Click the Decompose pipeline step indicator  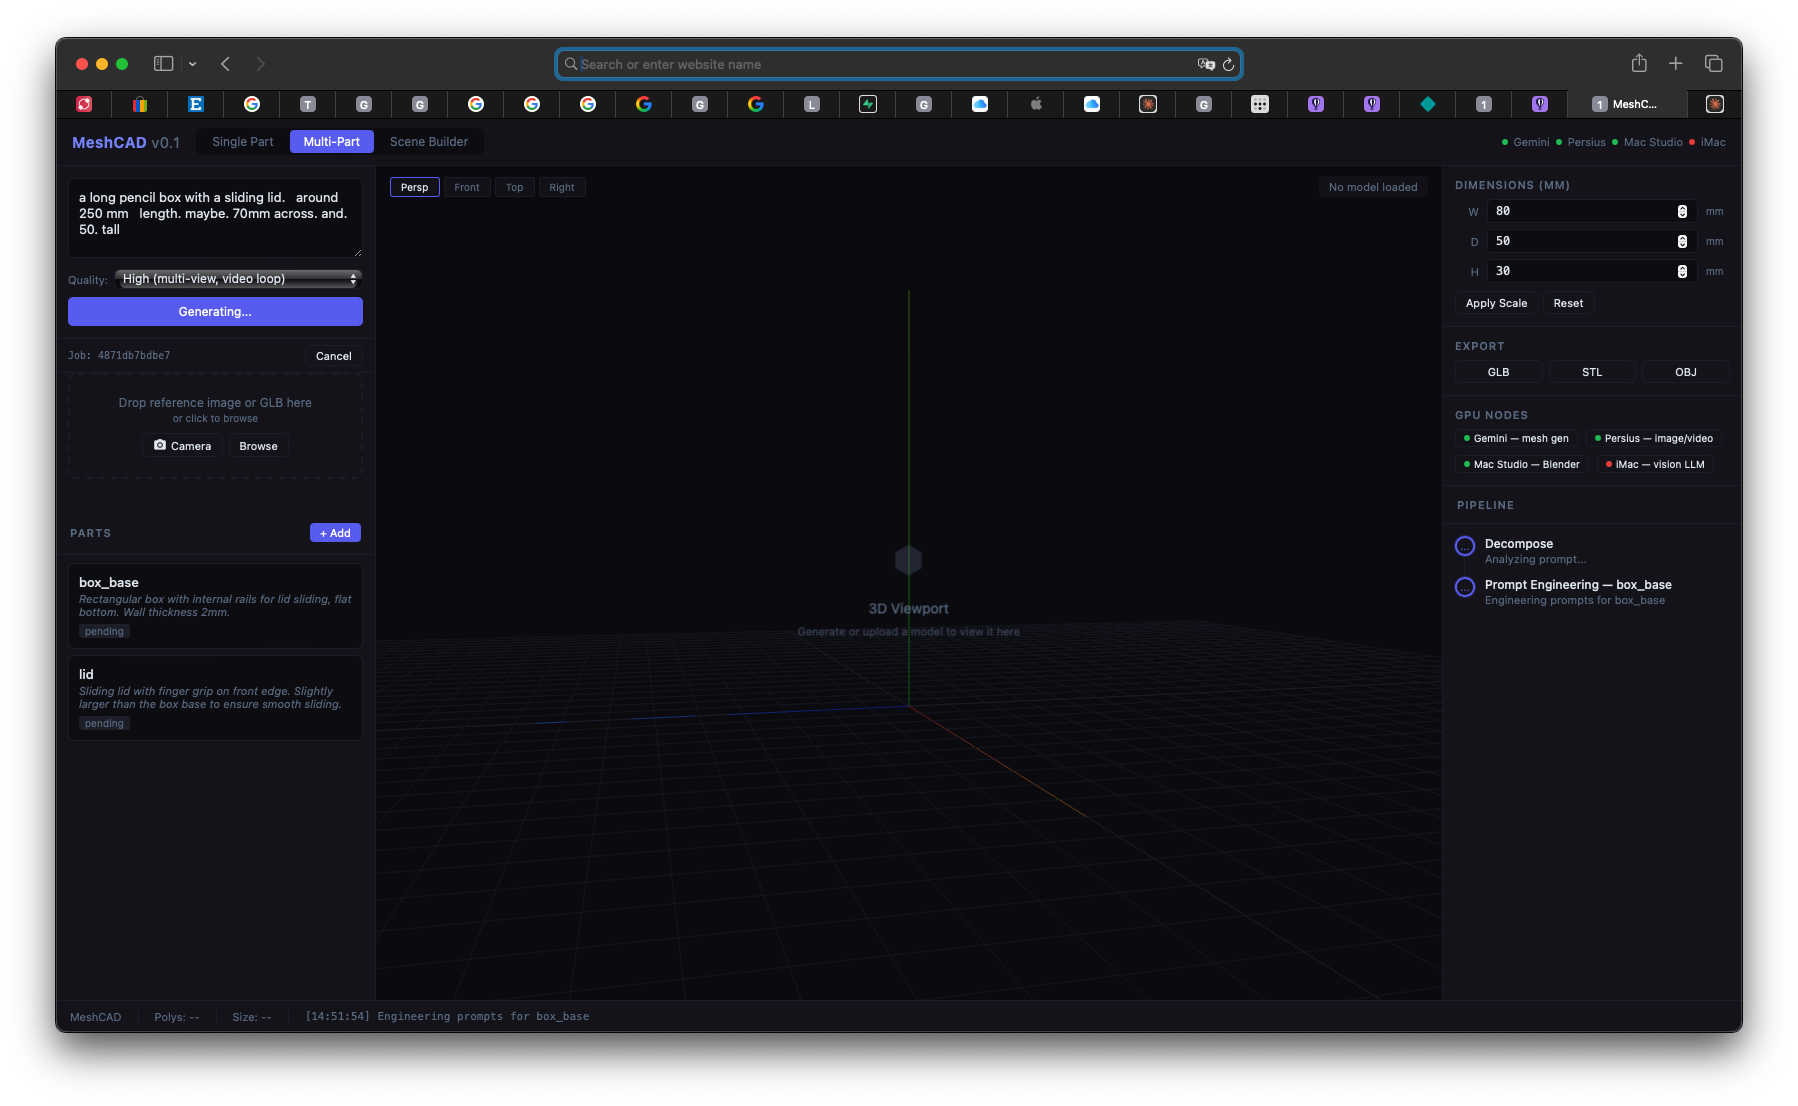1465,546
